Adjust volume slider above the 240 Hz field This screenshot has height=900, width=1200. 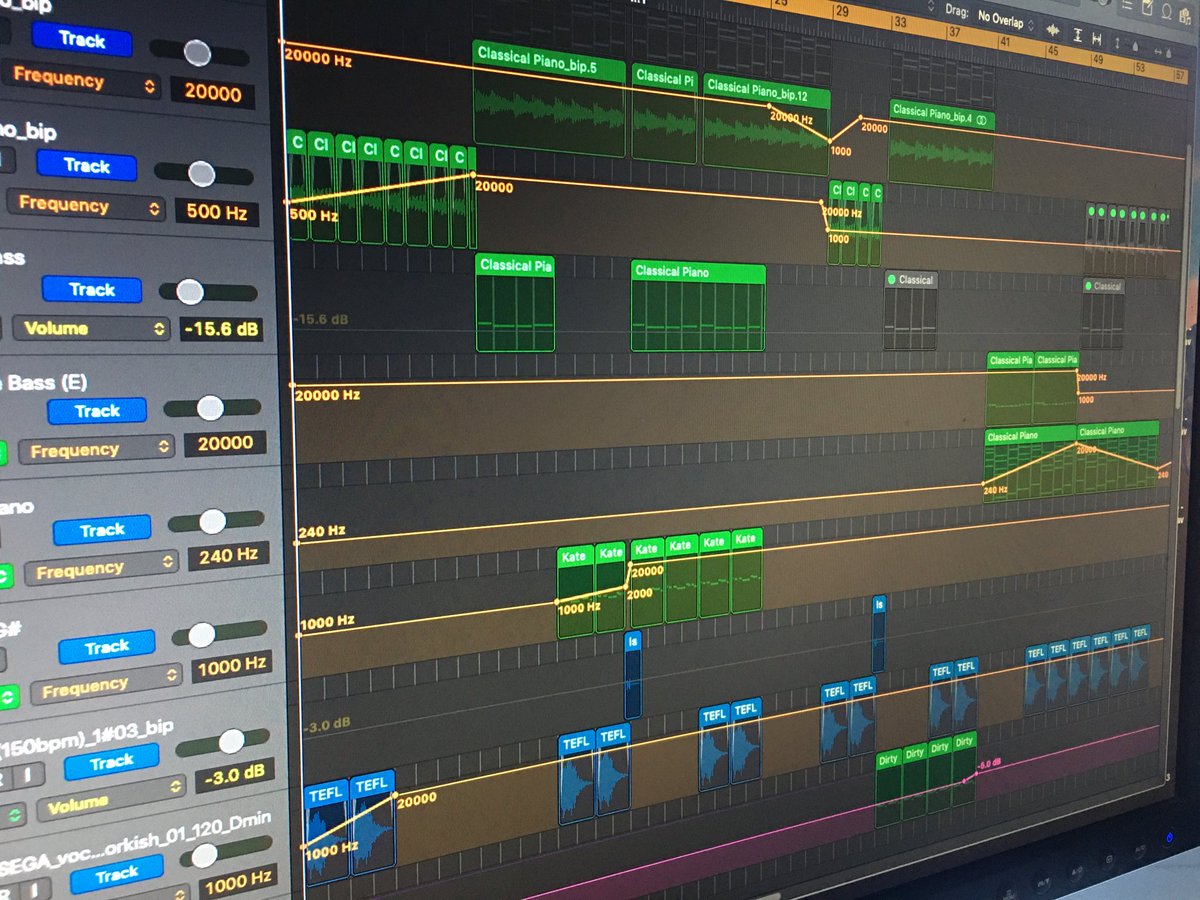click(216, 521)
